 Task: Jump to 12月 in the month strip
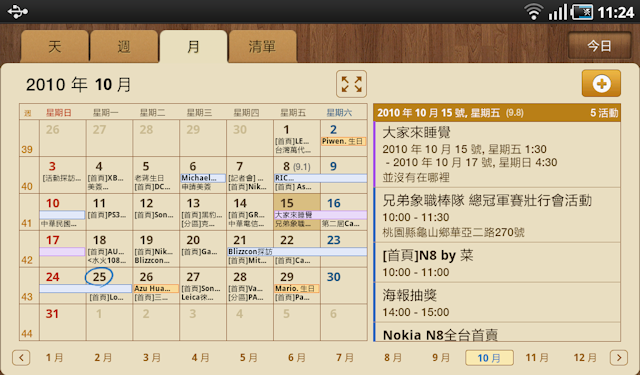[585, 358]
